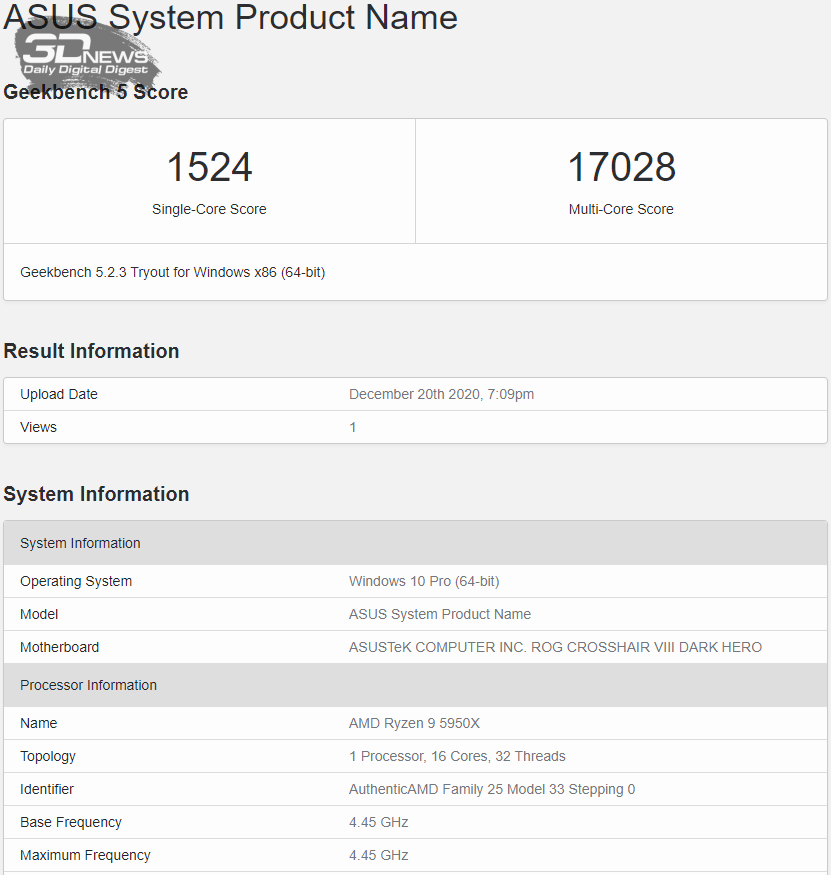
Task: Select '1 Processor, 16 Cores, 32 Threads' value
Action: pyautogui.click(x=457, y=756)
